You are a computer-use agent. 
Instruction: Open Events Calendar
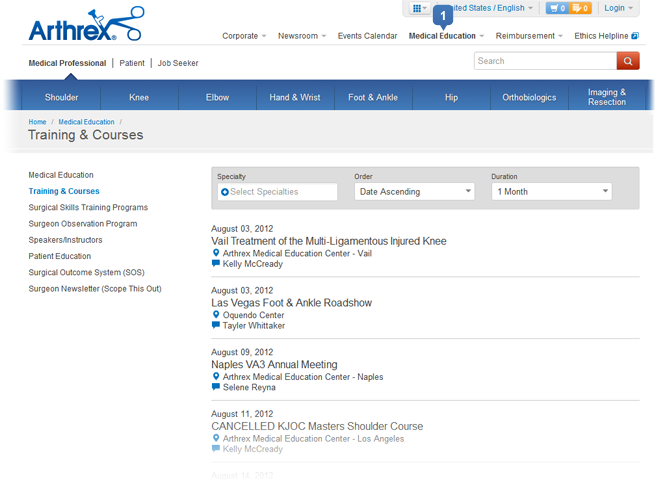point(367,36)
